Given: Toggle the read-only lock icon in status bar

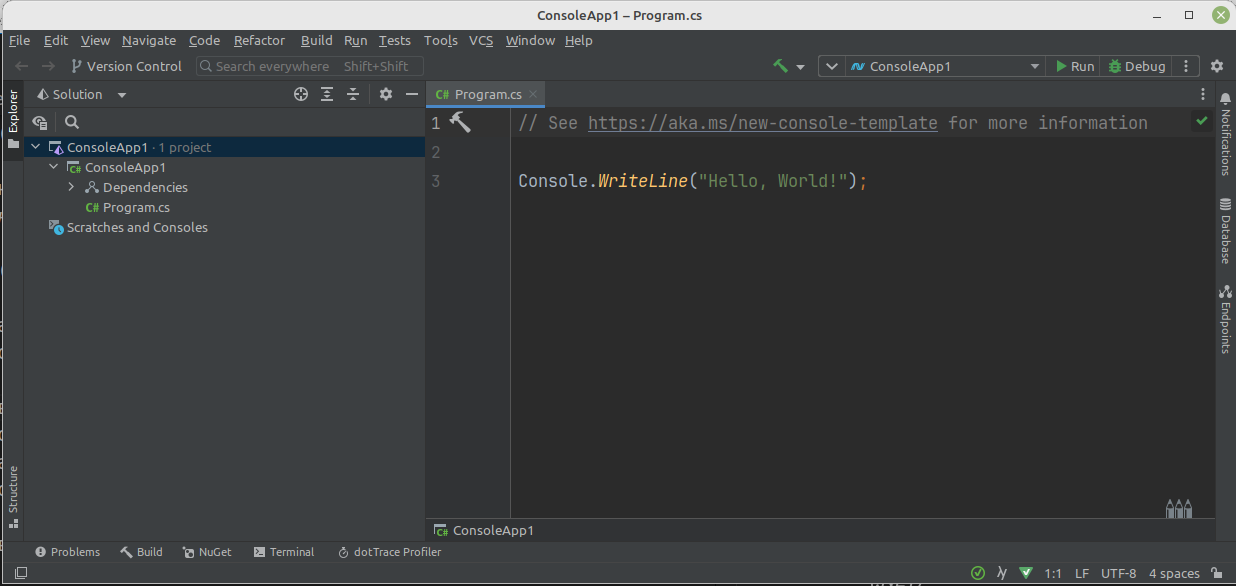Looking at the screenshot, I should [x=1218, y=573].
